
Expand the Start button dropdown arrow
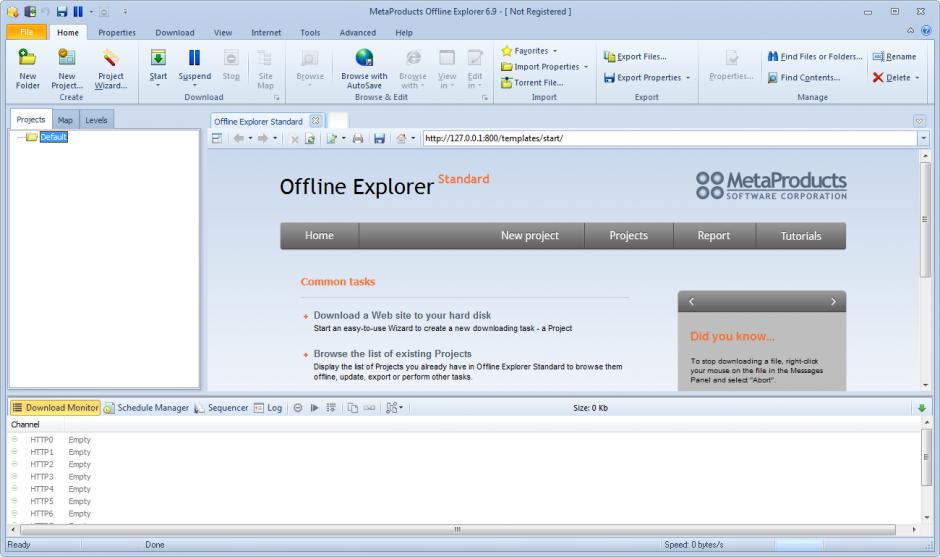click(x=158, y=85)
